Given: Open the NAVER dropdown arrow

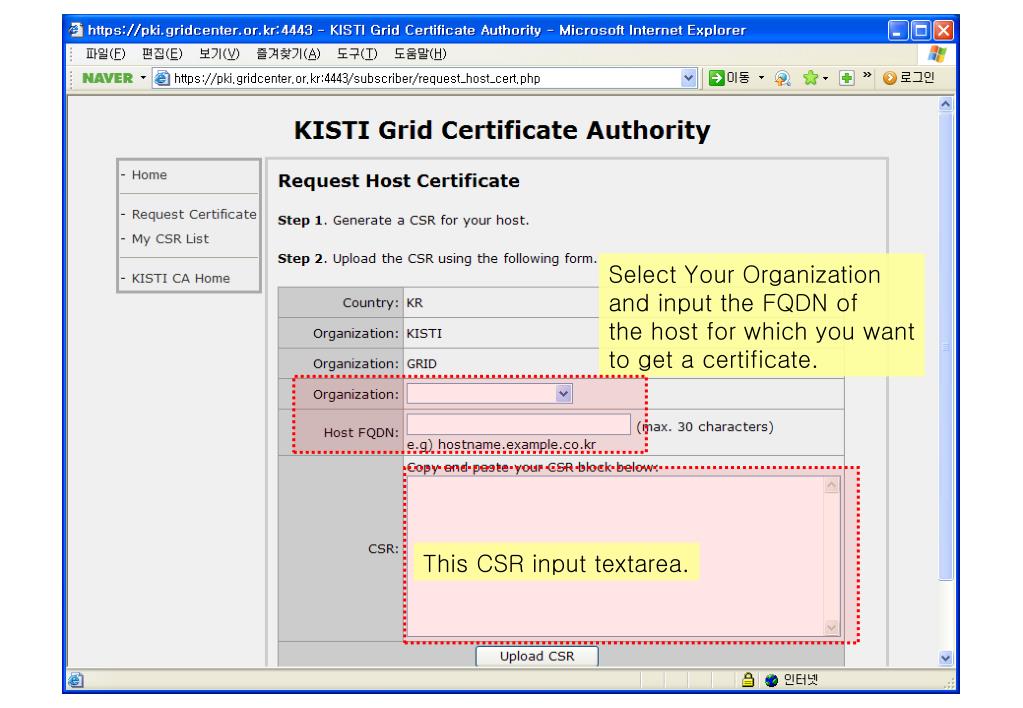Looking at the screenshot, I should point(143,78).
